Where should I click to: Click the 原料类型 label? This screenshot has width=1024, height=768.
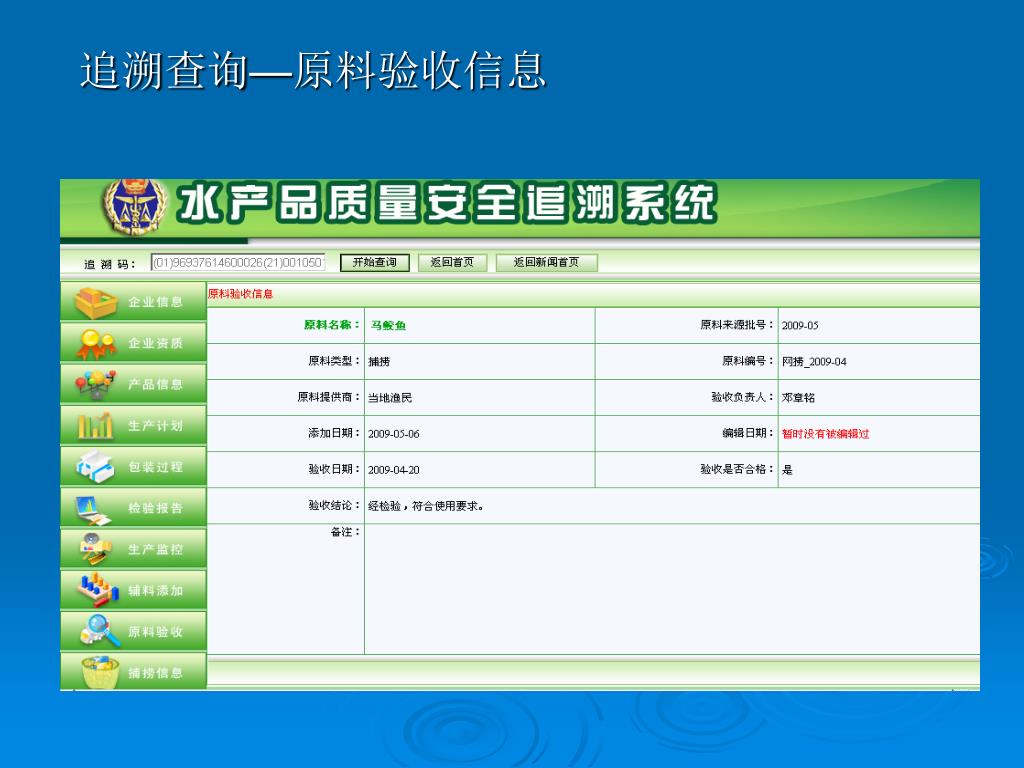334,360
